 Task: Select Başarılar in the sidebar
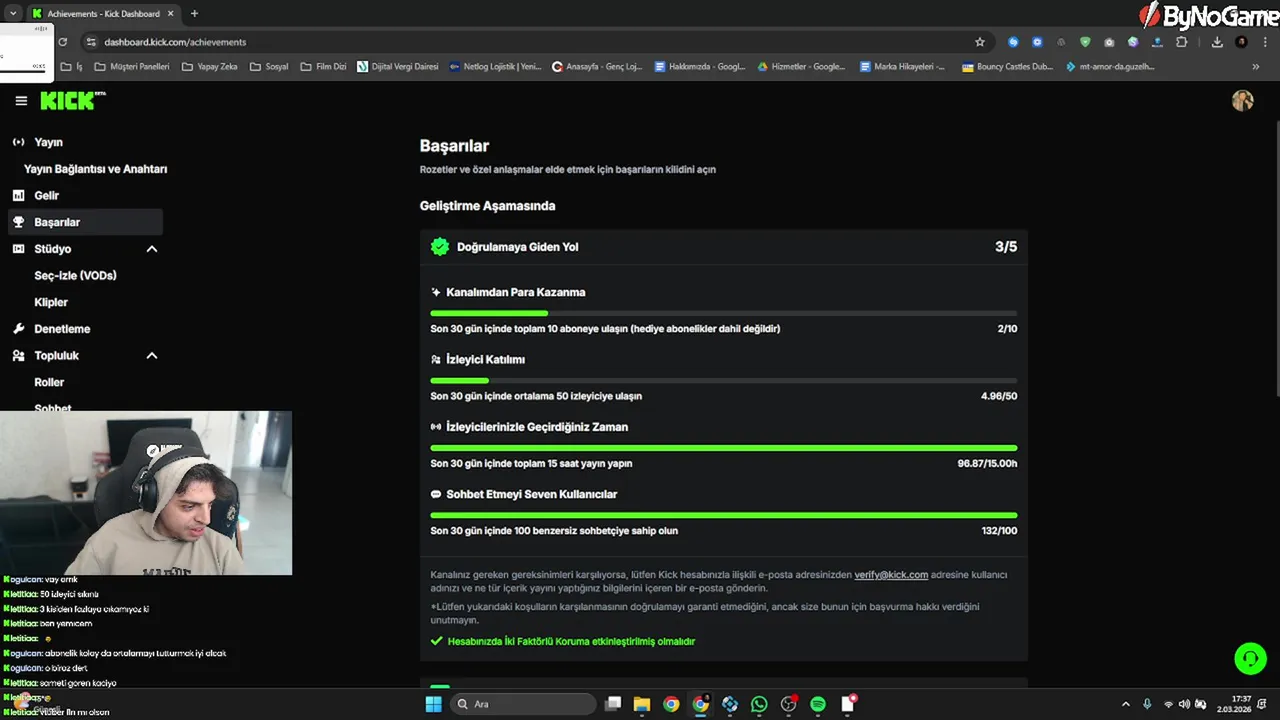tap(85, 222)
